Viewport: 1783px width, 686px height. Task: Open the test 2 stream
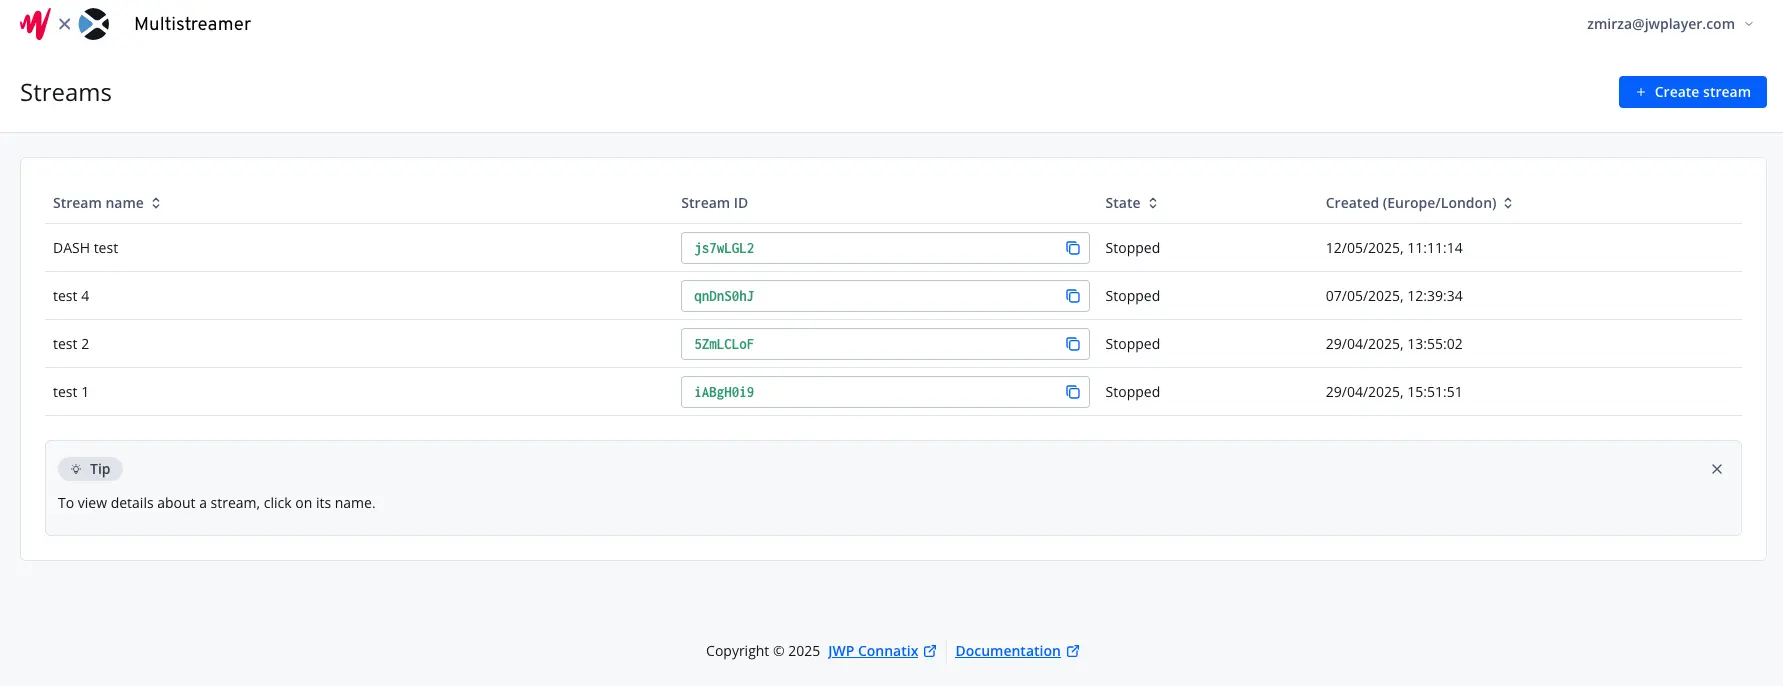pos(71,344)
